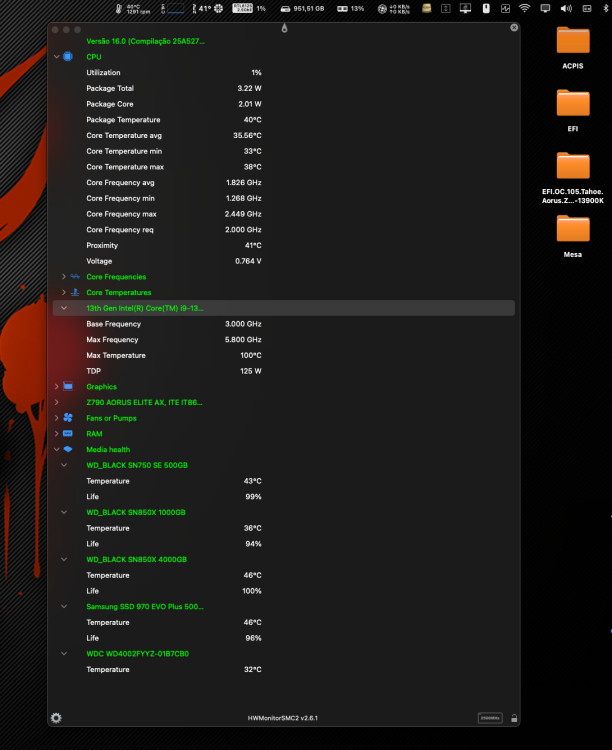Click the CPU chip icon
612x750 pixels.
click(x=68, y=56)
